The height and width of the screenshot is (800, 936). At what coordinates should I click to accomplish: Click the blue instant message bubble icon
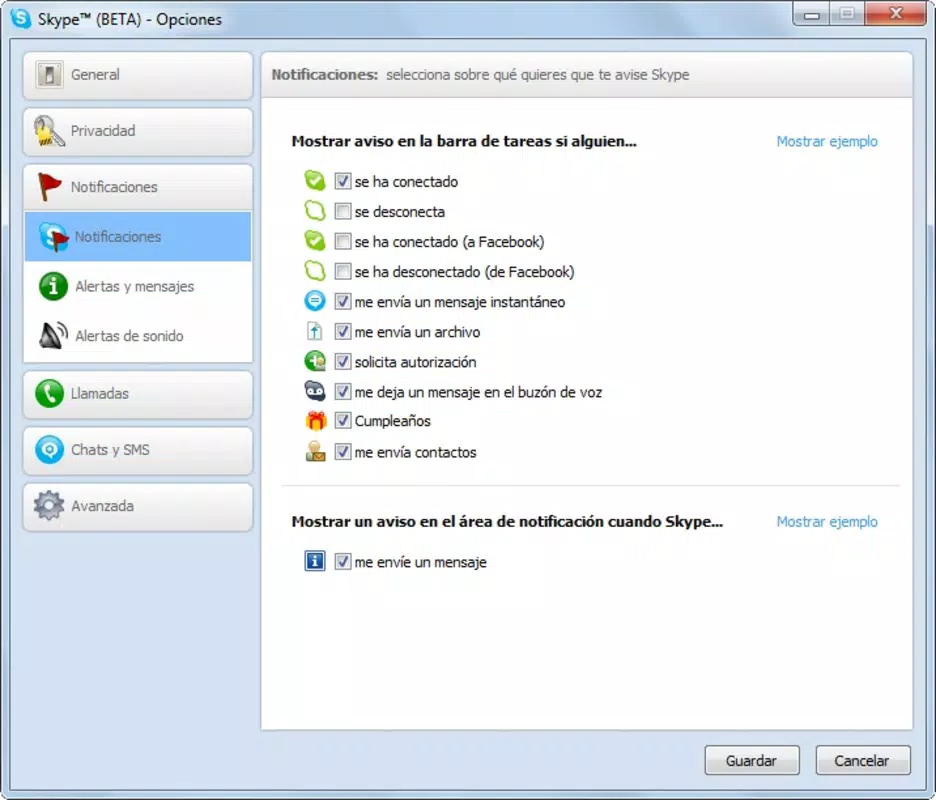coord(315,301)
